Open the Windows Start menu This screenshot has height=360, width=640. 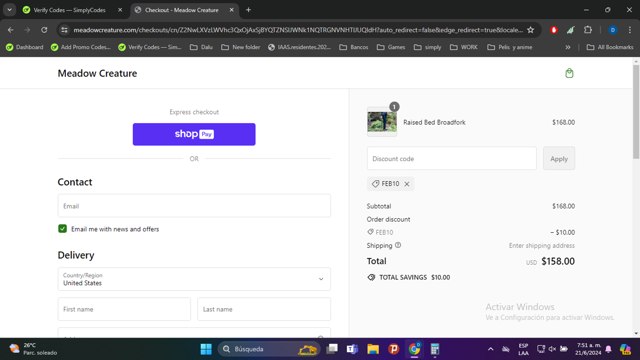coord(206,349)
